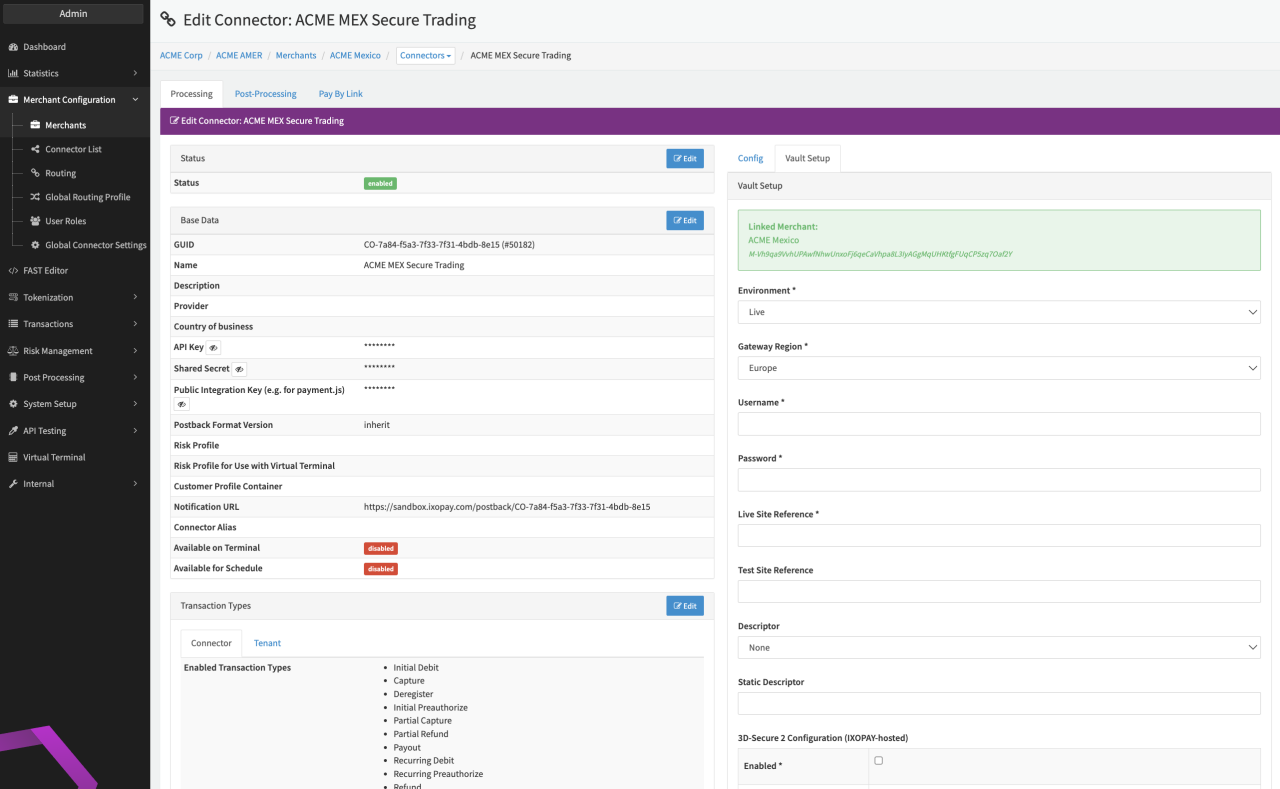Click the Username input field
Viewport: 1280px width, 789px height.
point(998,424)
